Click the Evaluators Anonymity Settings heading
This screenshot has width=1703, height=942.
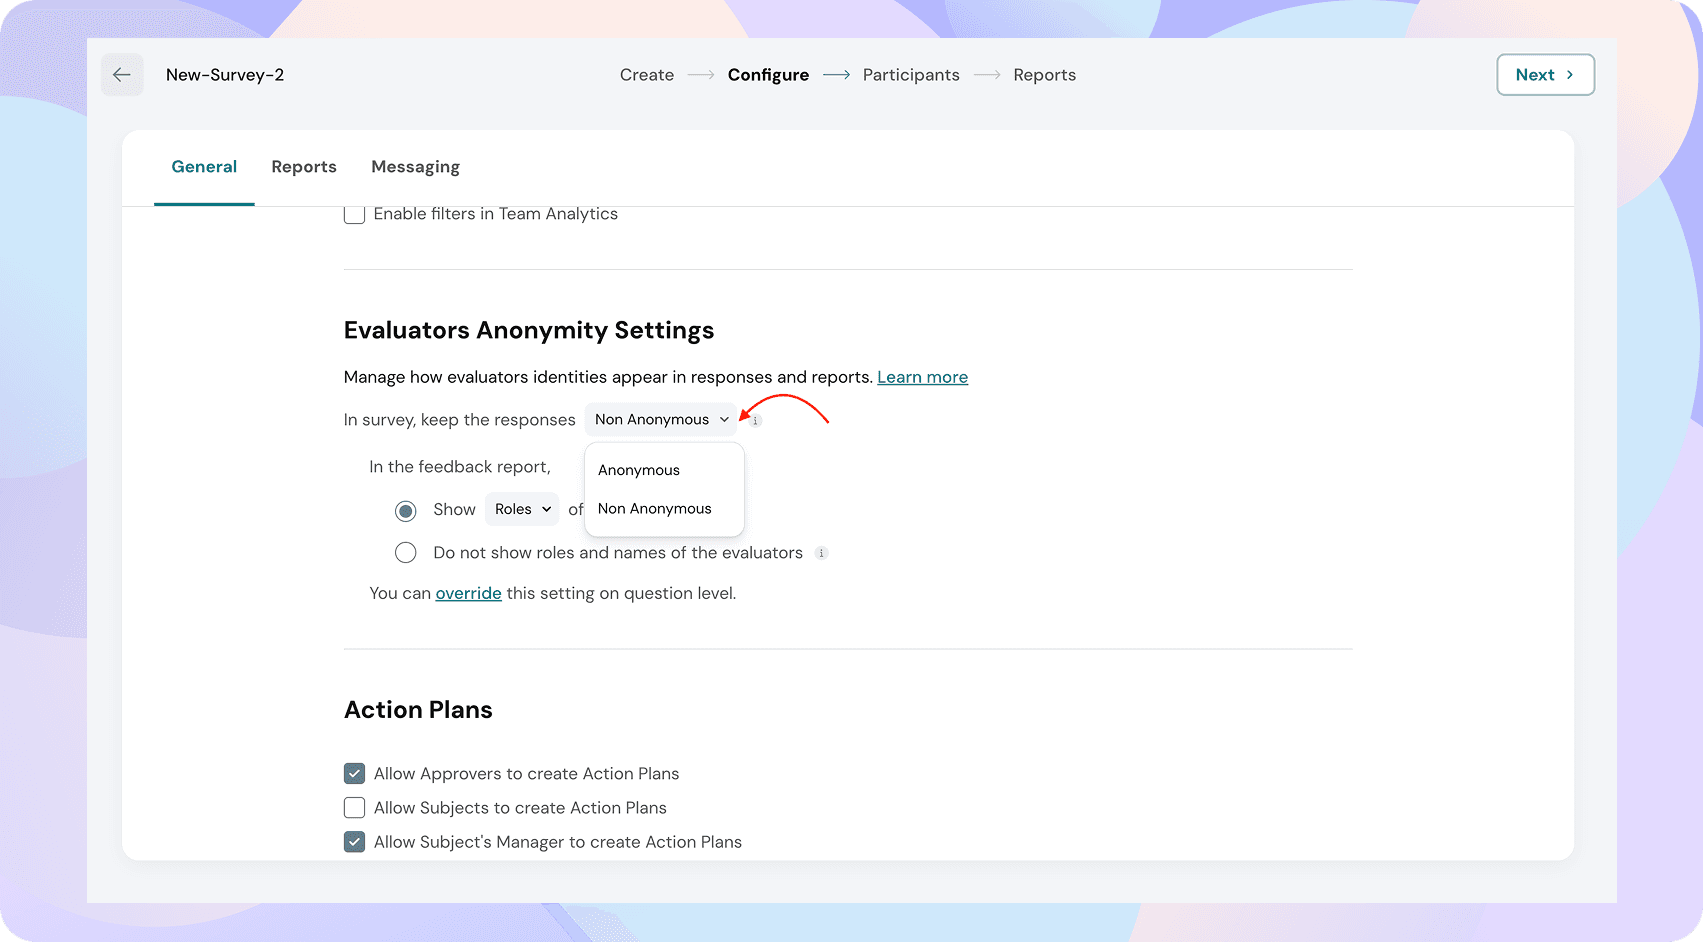pos(529,330)
